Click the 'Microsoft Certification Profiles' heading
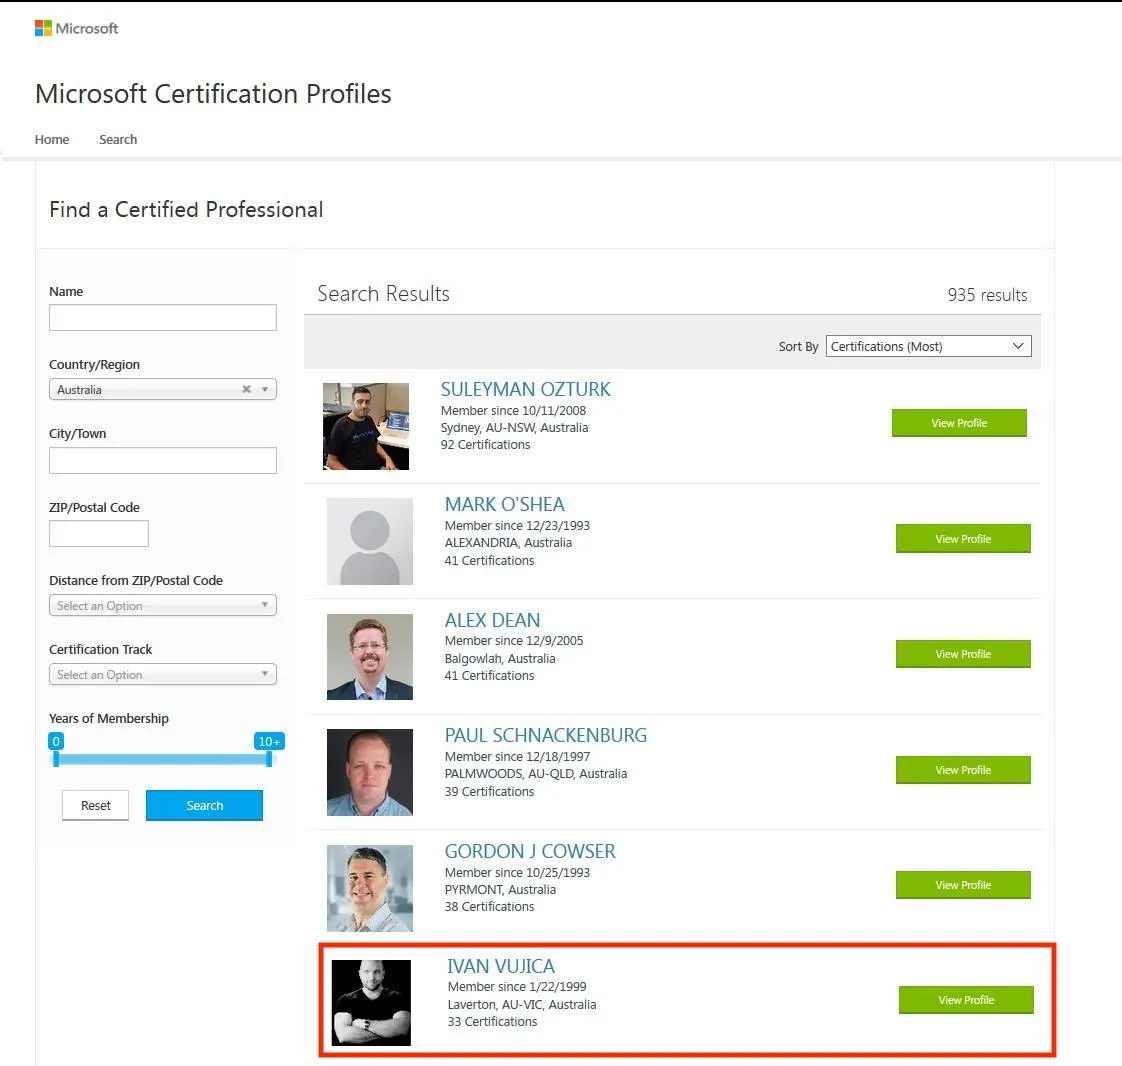Image resolution: width=1122 pixels, height=1066 pixels. coord(213,94)
